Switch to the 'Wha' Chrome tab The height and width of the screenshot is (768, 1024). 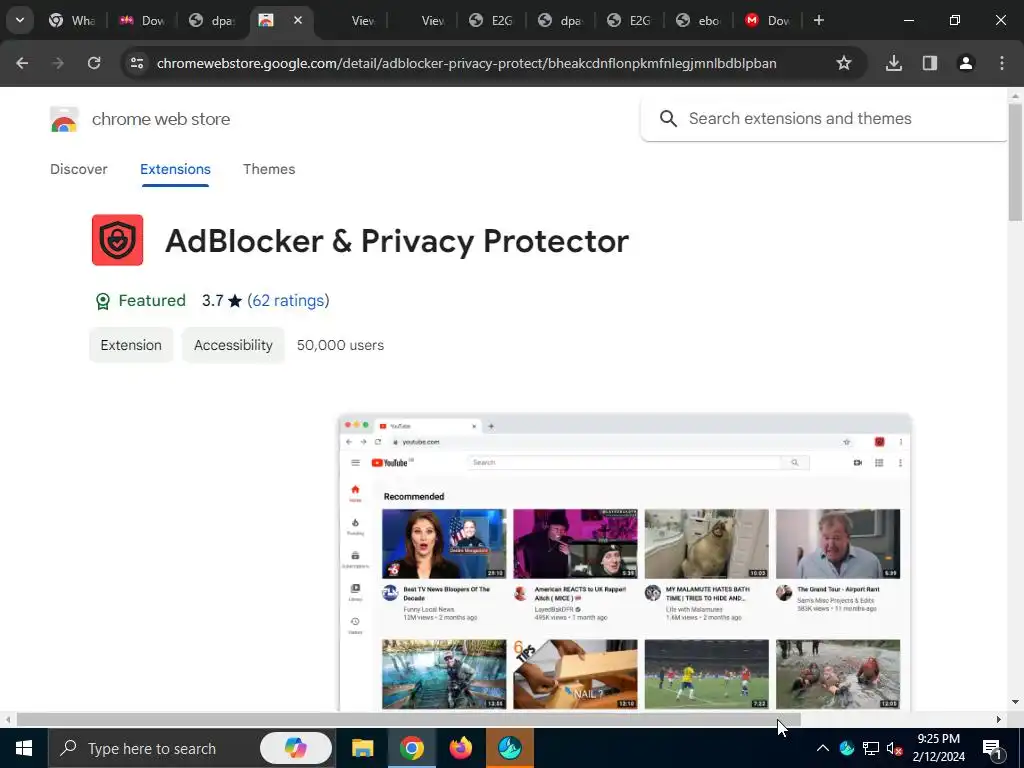point(72,20)
